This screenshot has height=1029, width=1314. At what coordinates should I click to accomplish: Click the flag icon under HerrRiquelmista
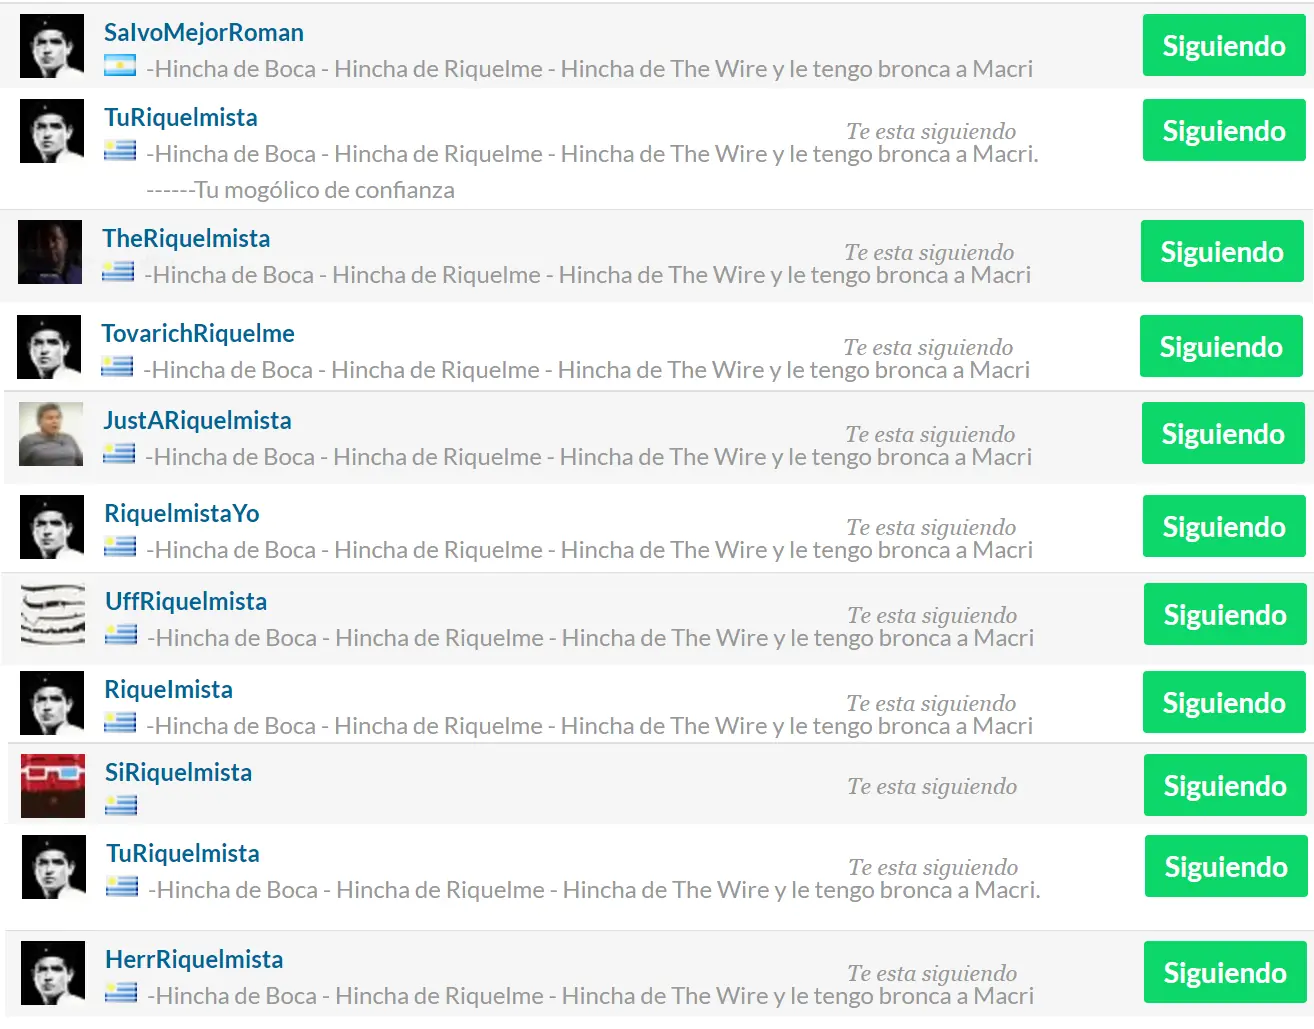click(x=121, y=992)
